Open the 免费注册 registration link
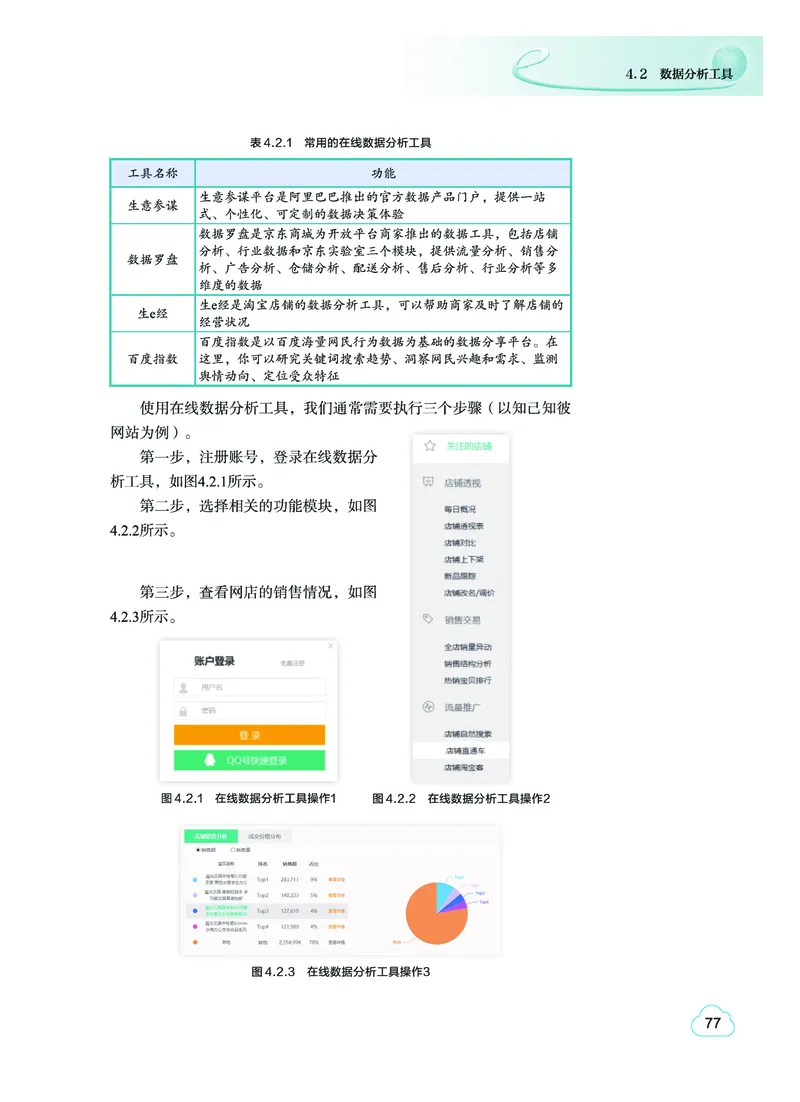This screenshot has height=1102, width=800. click(293, 663)
